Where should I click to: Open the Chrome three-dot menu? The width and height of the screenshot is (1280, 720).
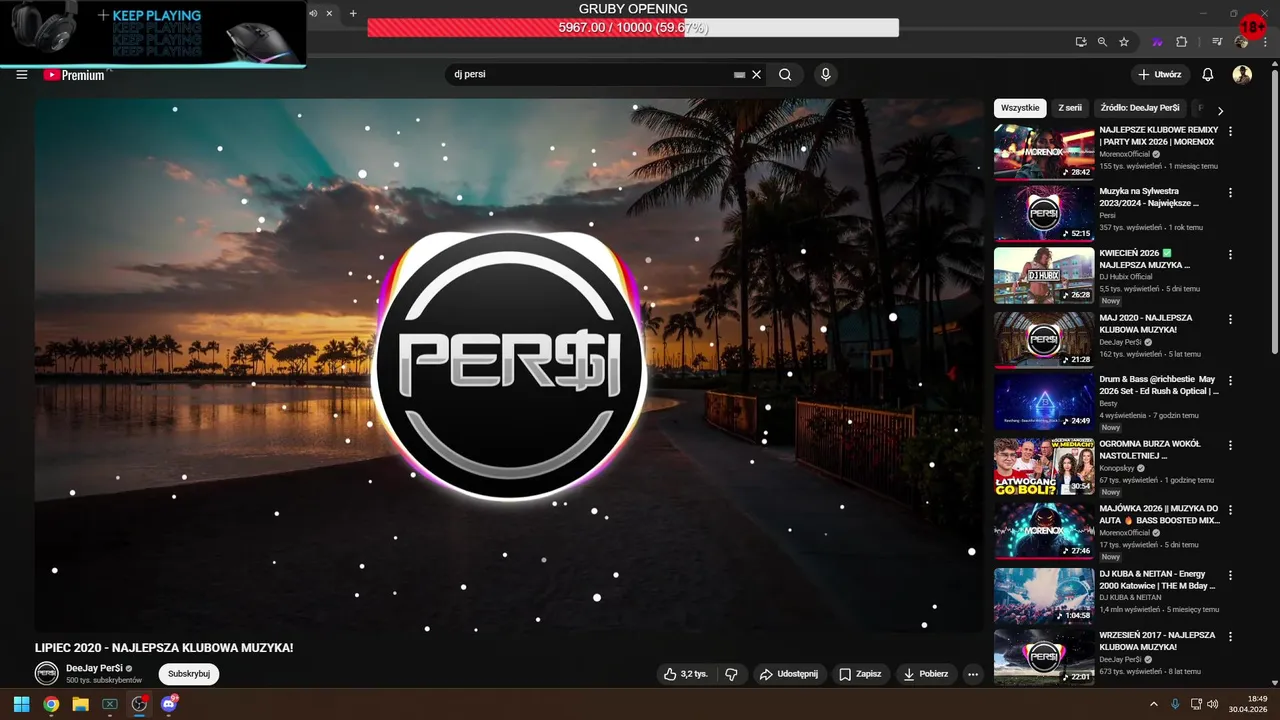[1264, 42]
